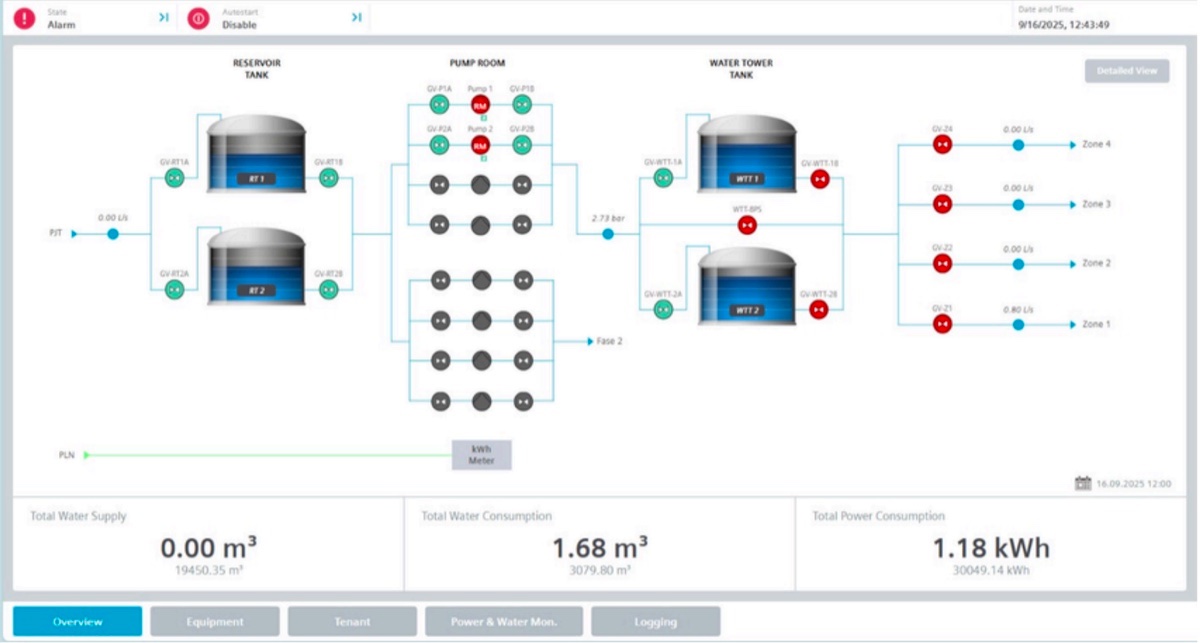This screenshot has width=1200, height=643.
Task: Click the Total Power Consumption 1.18 kWh value
Action: click(992, 547)
